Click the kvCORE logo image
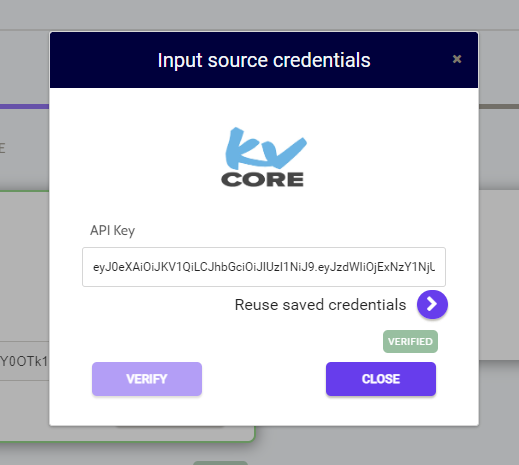Screen dimensions: 519x465 tap(263, 157)
